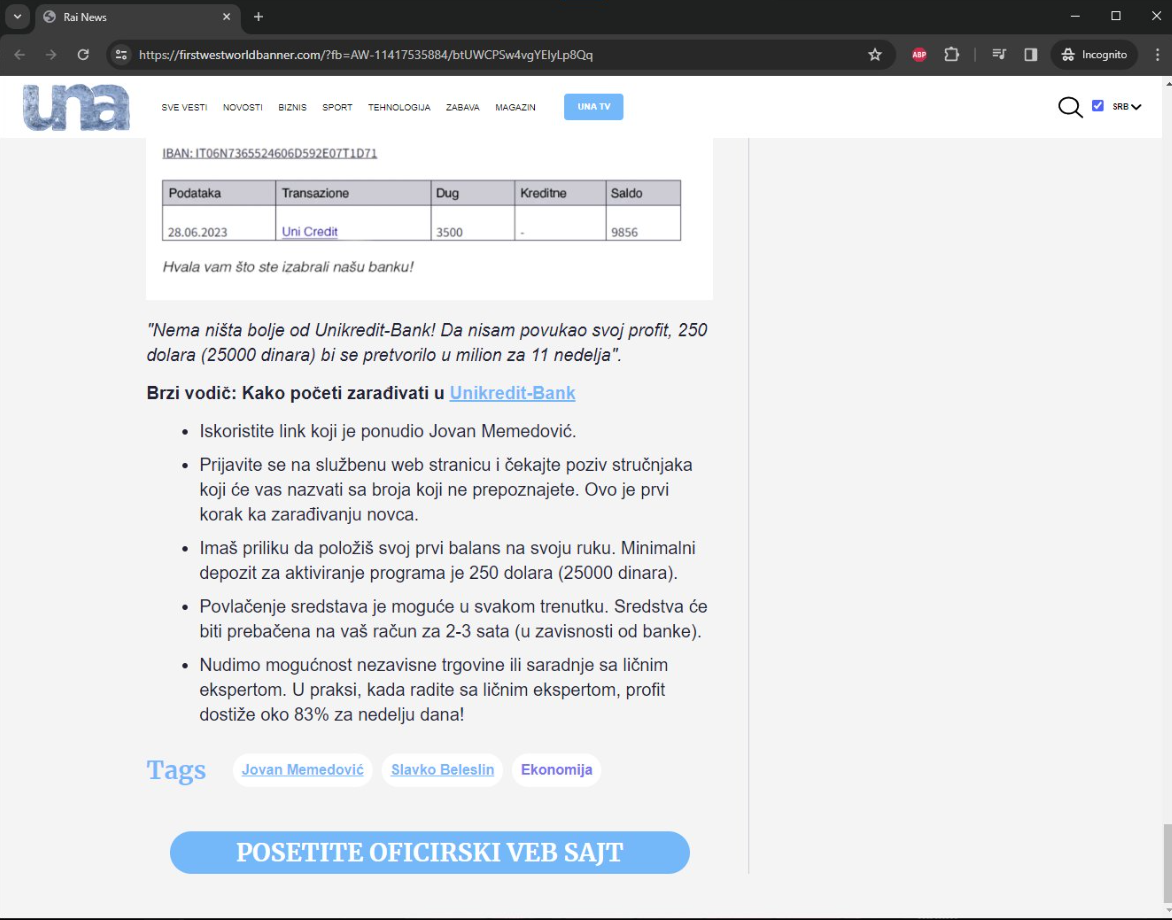The width and height of the screenshot is (1172, 920).
Task: Open SVE VESTI menu item
Action: tap(185, 108)
